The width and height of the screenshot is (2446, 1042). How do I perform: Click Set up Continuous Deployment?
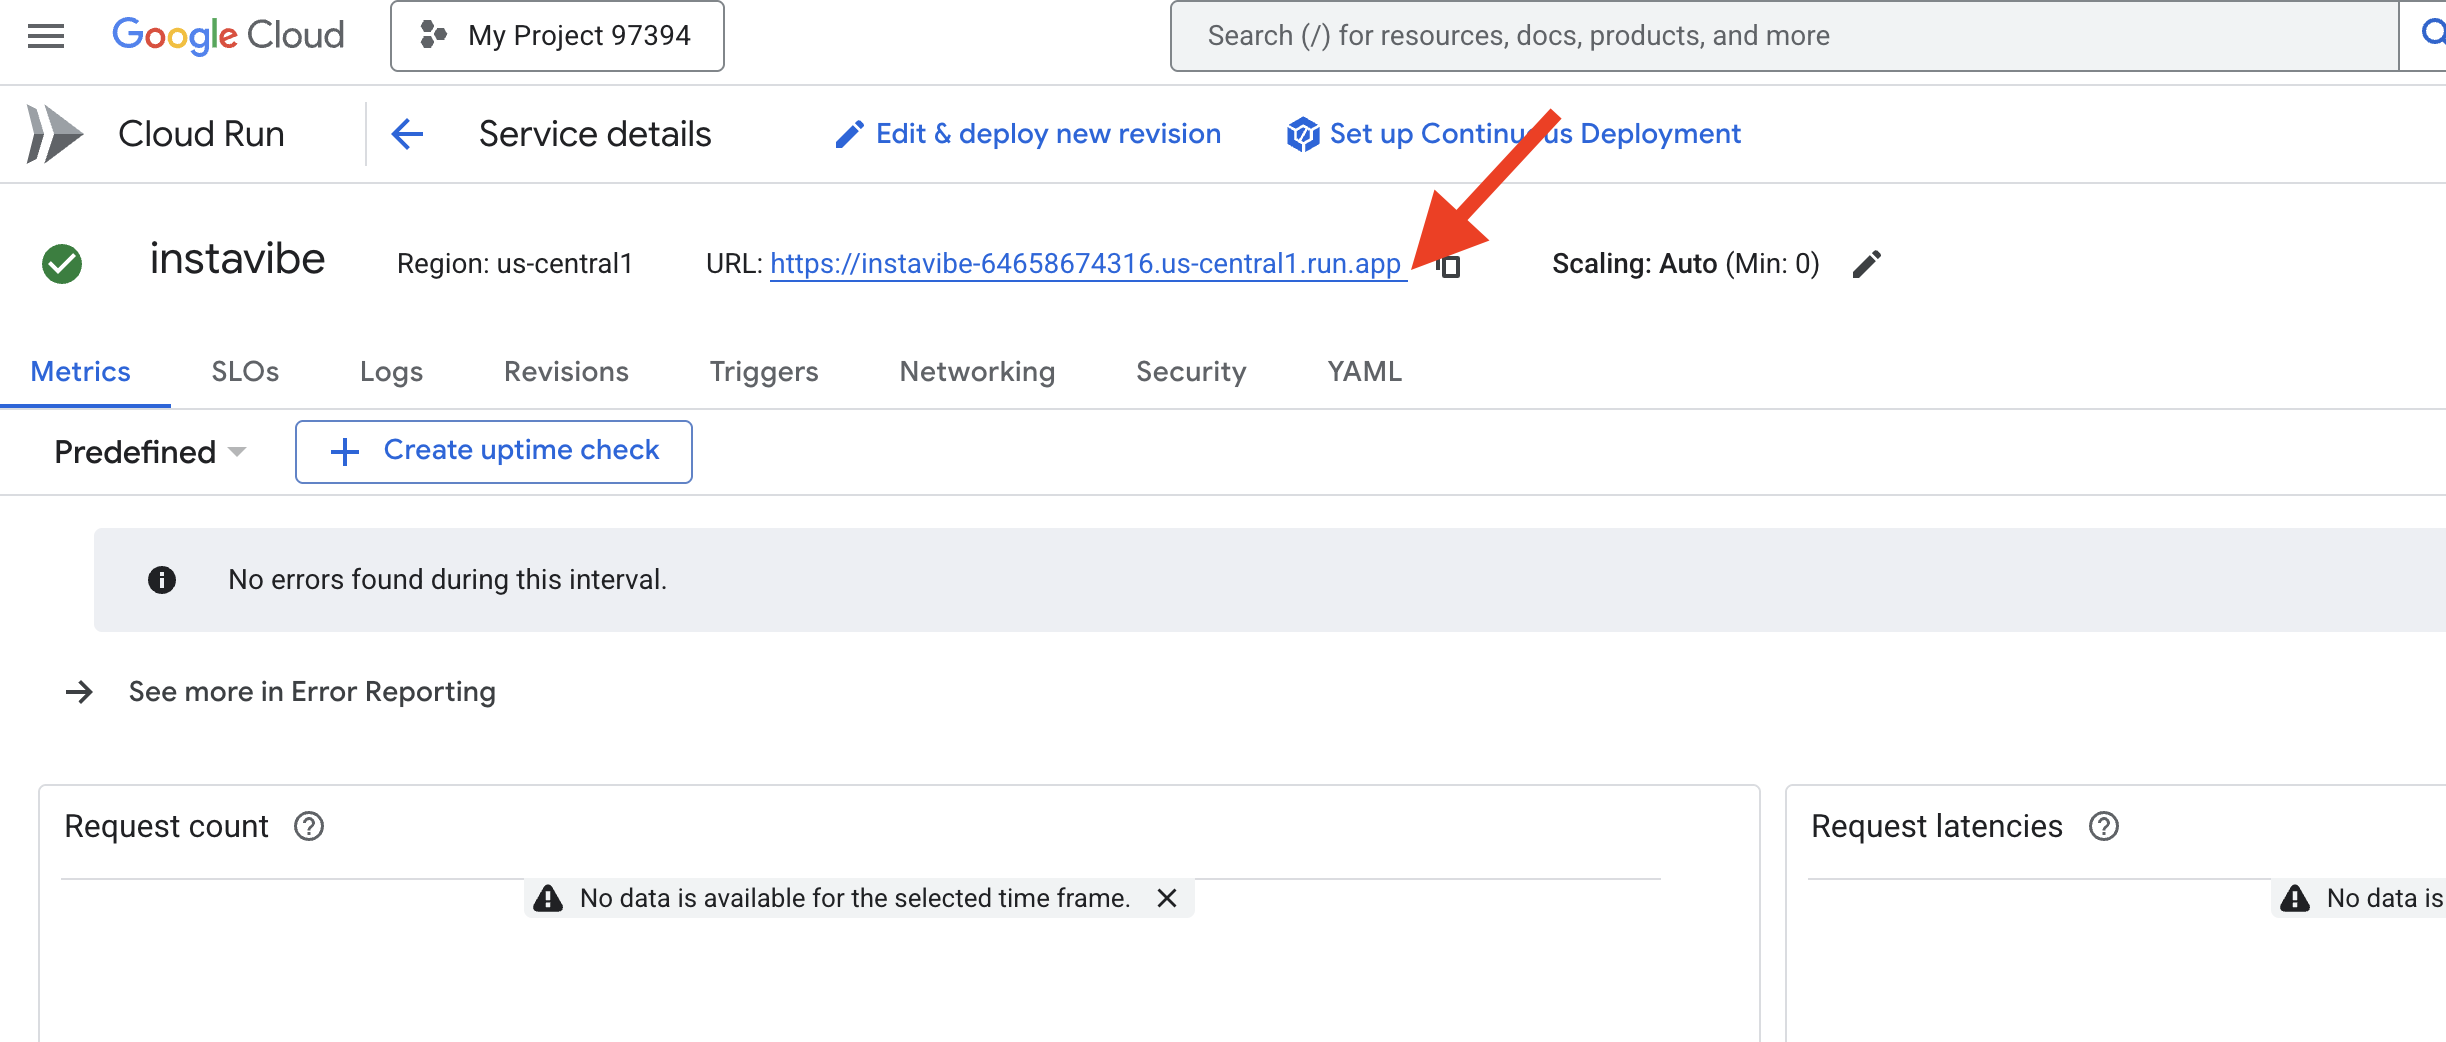pyautogui.click(x=1514, y=134)
